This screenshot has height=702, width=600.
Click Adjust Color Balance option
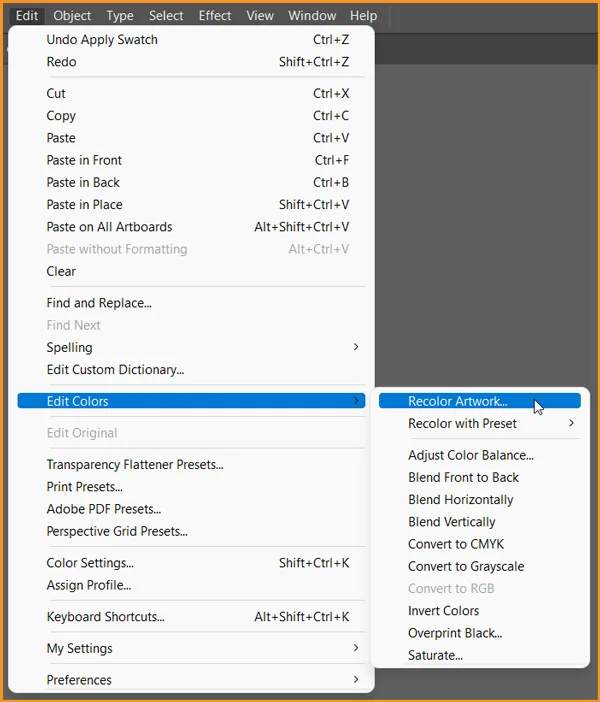click(470, 455)
